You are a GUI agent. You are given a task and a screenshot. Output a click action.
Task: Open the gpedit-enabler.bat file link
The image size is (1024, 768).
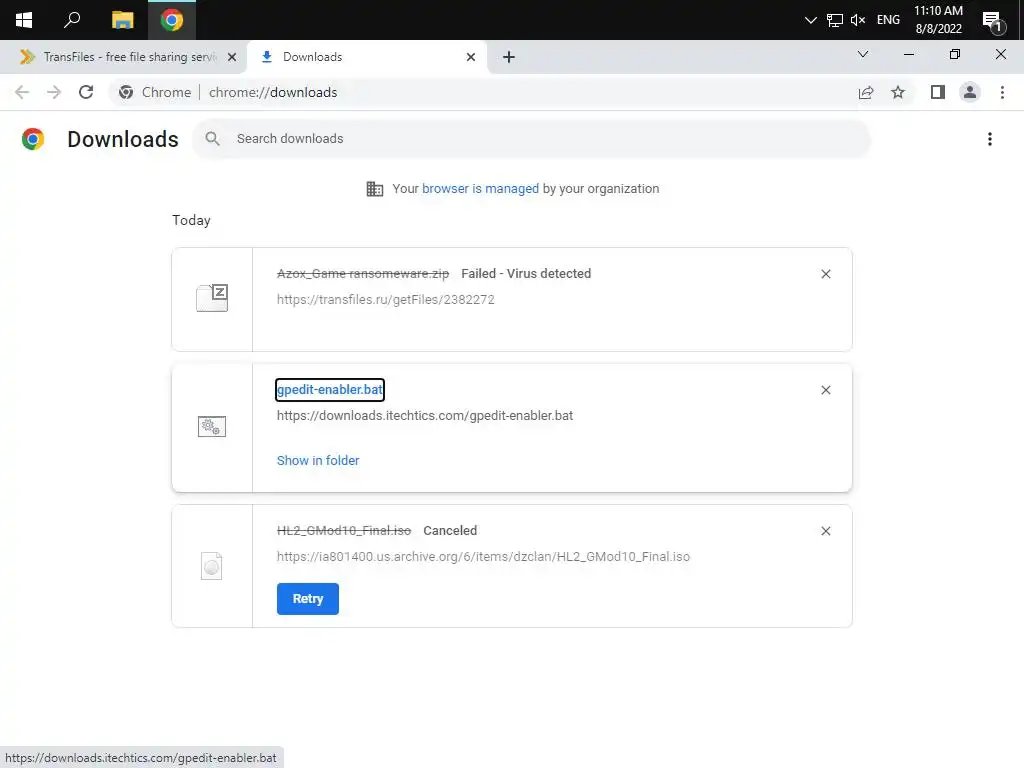pos(330,390)
